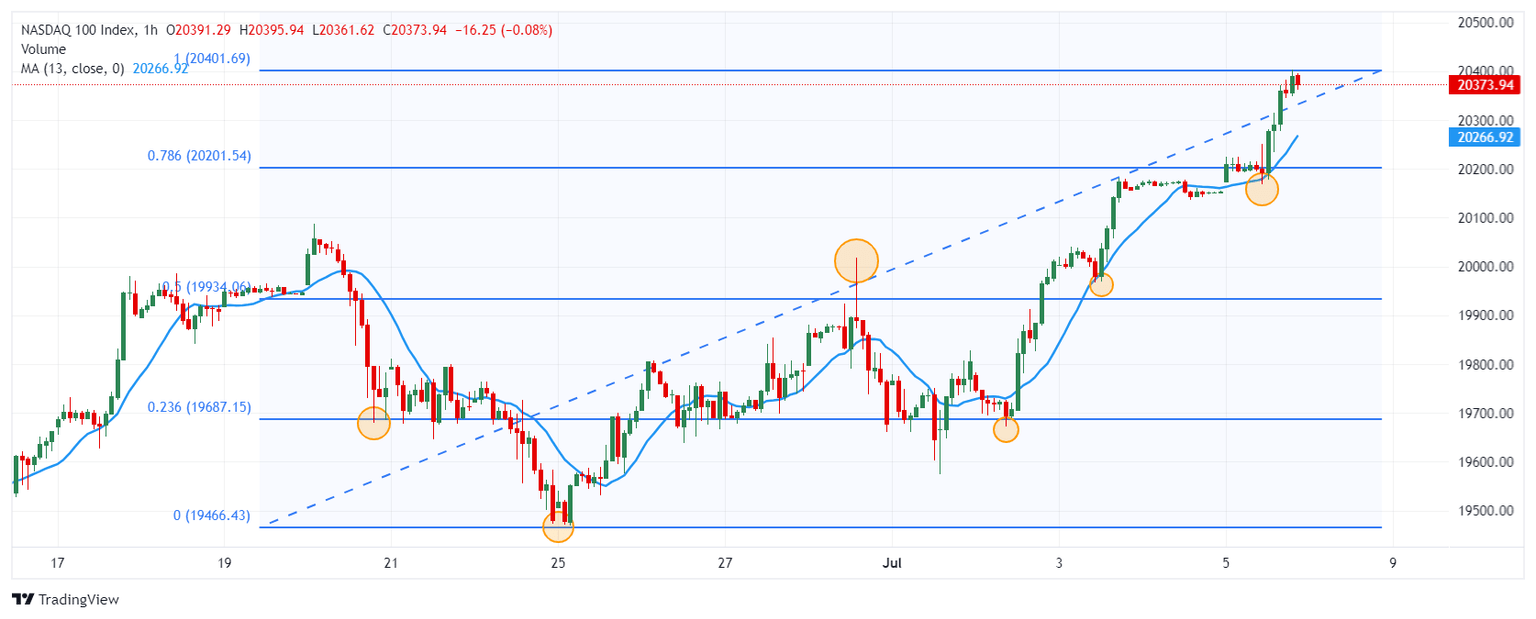This screenshot has height=619, width=1536.
Task: Click the 17 date label on the time axis
Action: [x=57, y=562]
